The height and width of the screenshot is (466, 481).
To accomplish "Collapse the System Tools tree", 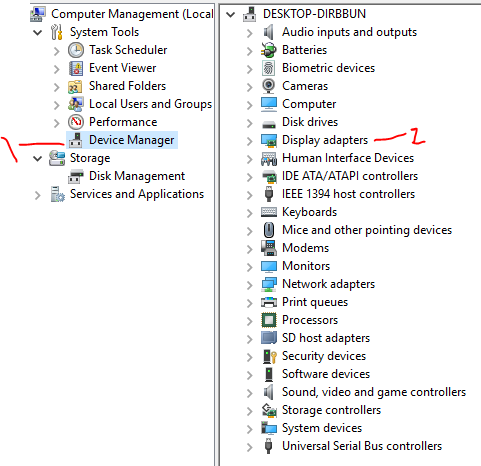I will (38, 33).
